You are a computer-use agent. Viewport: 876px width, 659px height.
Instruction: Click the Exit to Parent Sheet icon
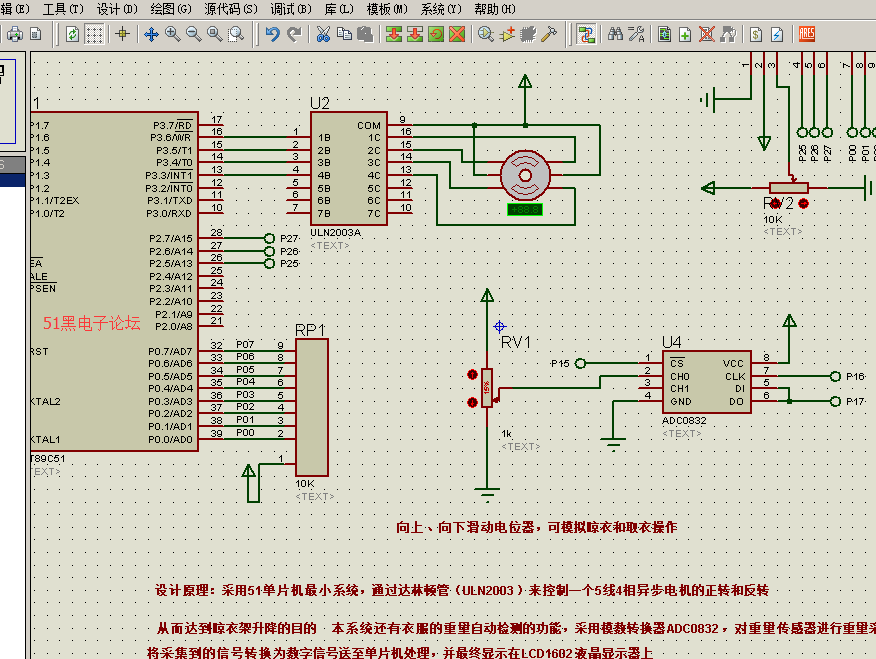(728, 35)
